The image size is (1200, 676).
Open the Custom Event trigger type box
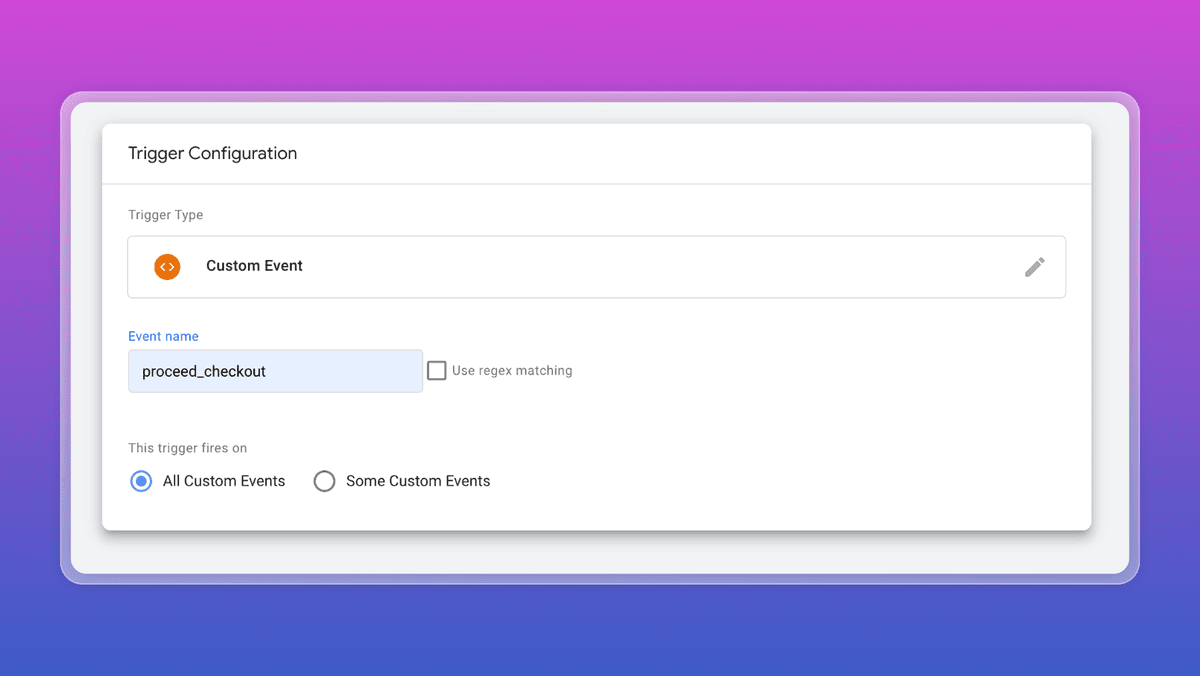click(x=596, y=267)
